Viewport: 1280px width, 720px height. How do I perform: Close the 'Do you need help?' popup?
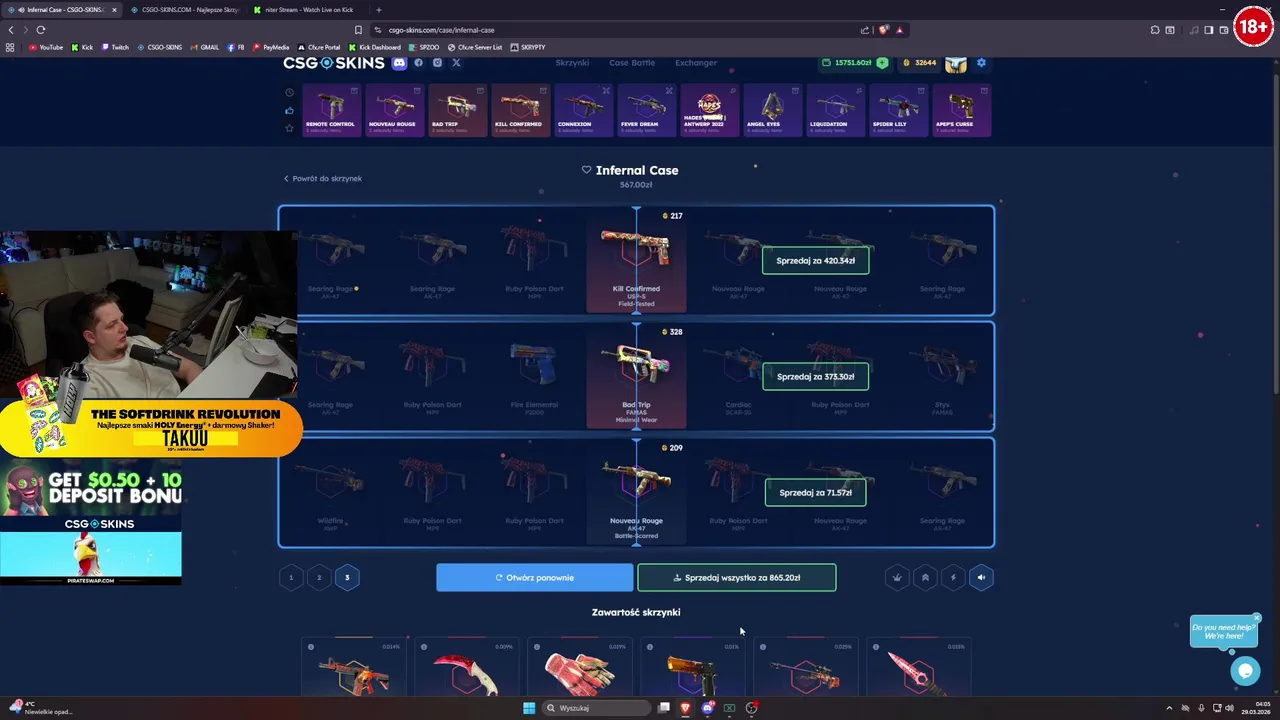1256,618
